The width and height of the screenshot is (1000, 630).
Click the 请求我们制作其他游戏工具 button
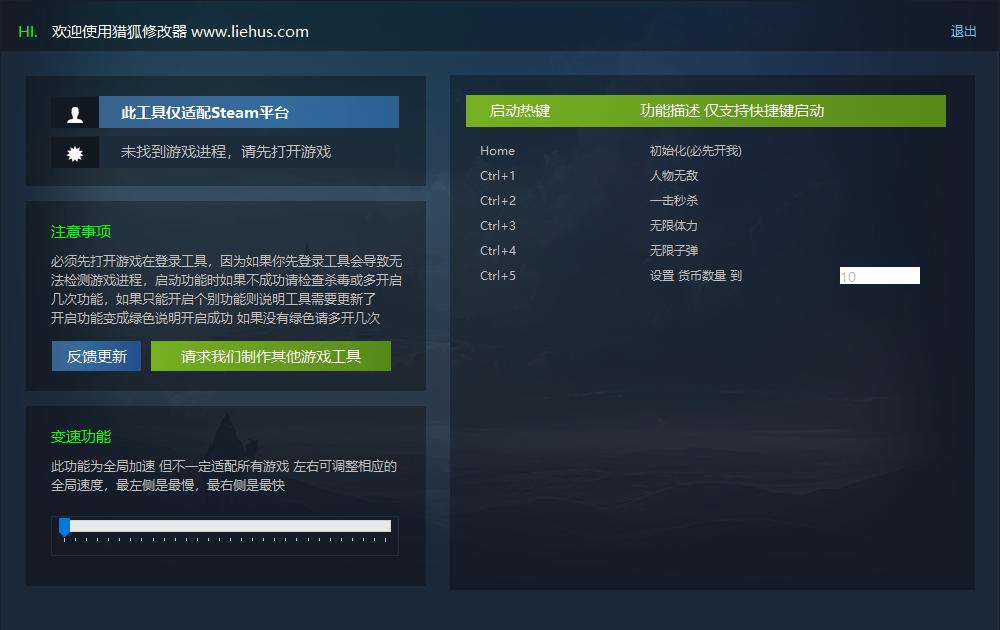coord(271,356)
